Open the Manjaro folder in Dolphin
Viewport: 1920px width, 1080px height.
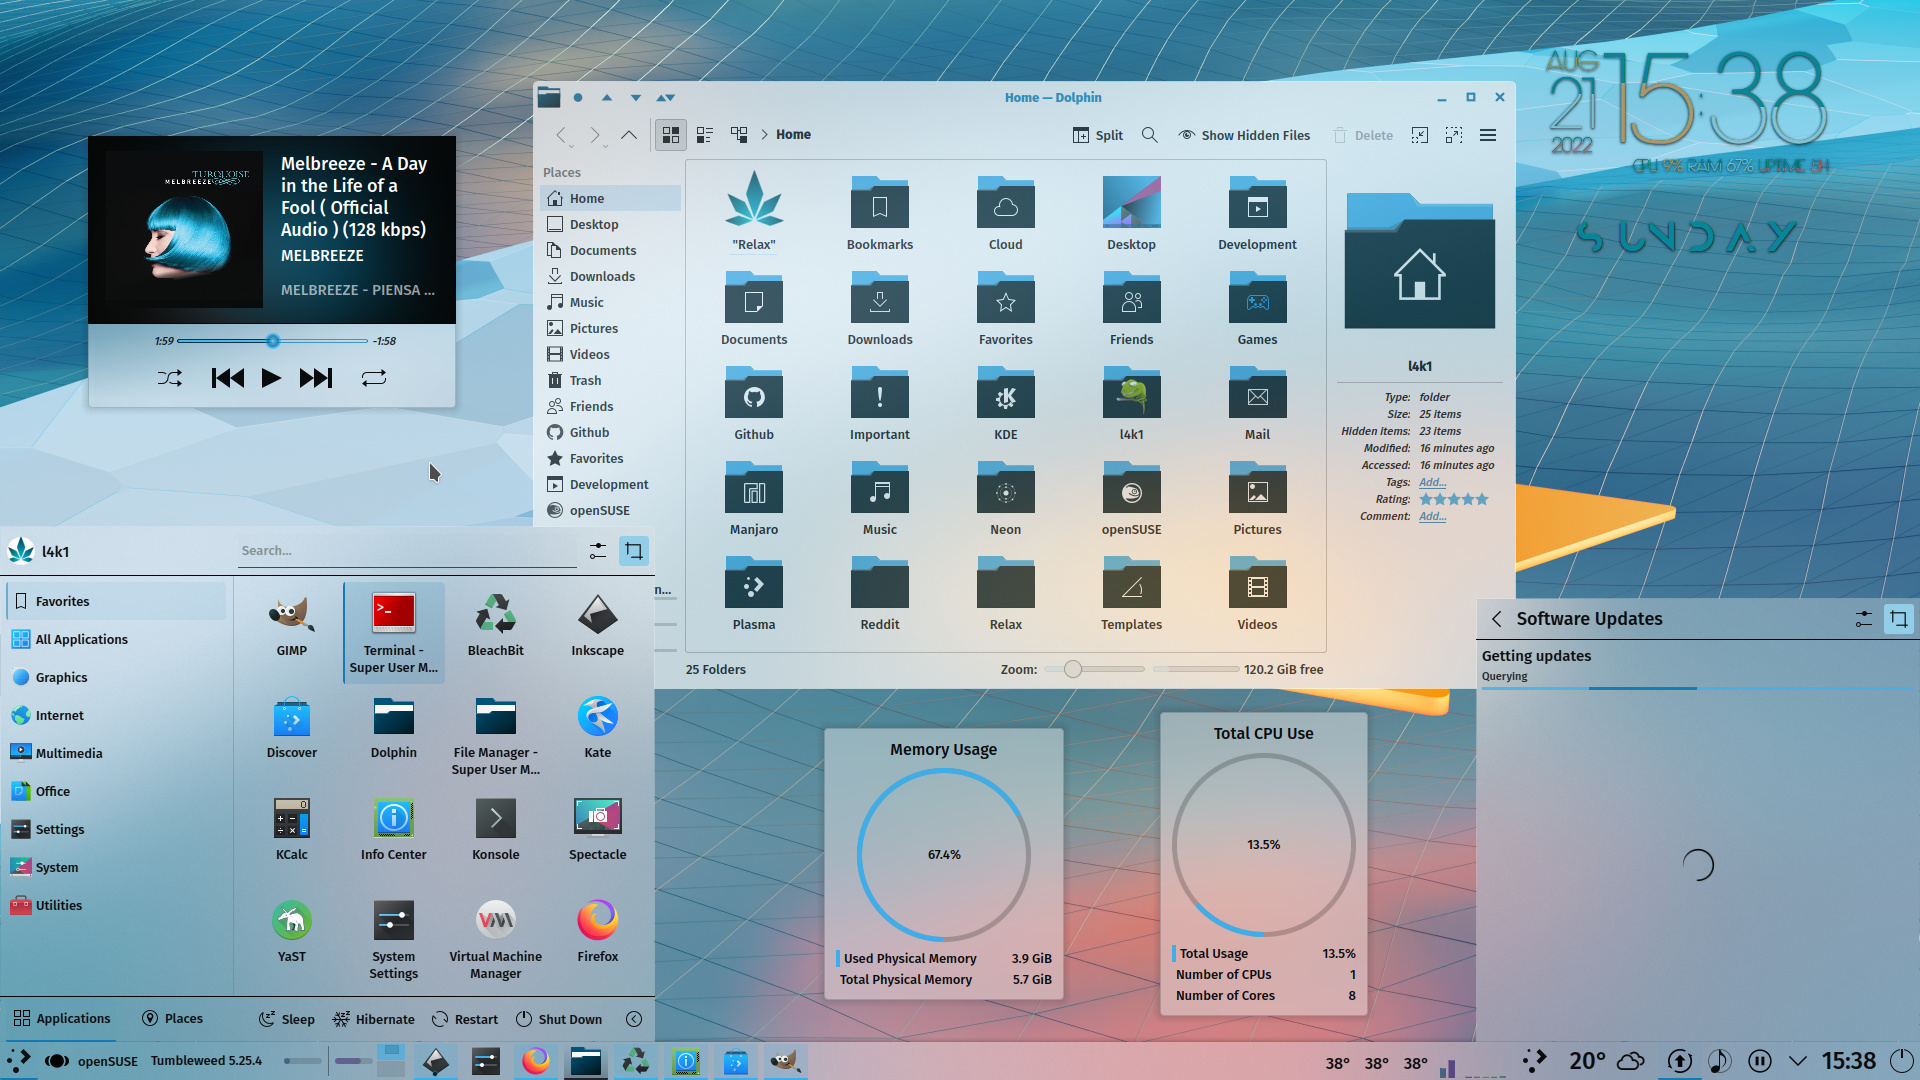[754, 499]
